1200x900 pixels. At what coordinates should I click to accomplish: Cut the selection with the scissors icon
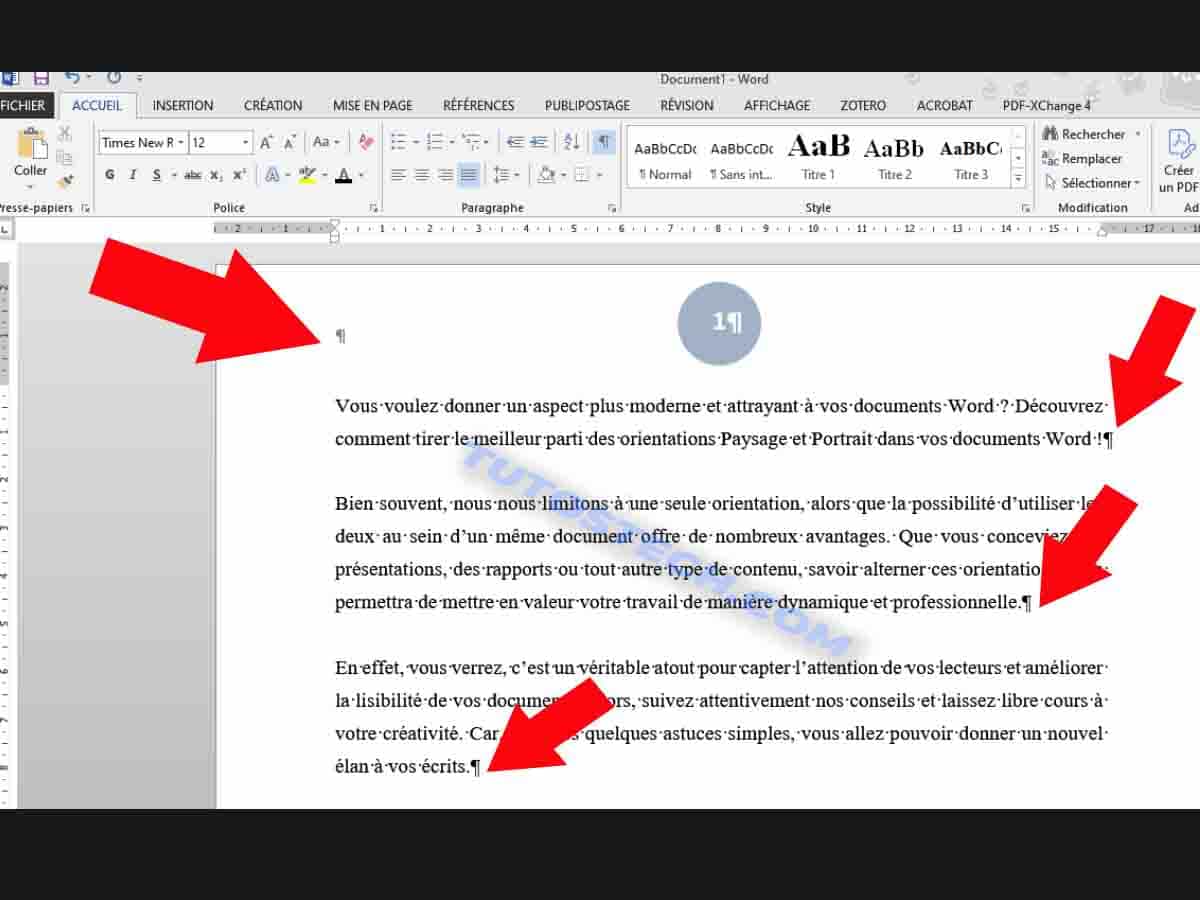point(65,133)
